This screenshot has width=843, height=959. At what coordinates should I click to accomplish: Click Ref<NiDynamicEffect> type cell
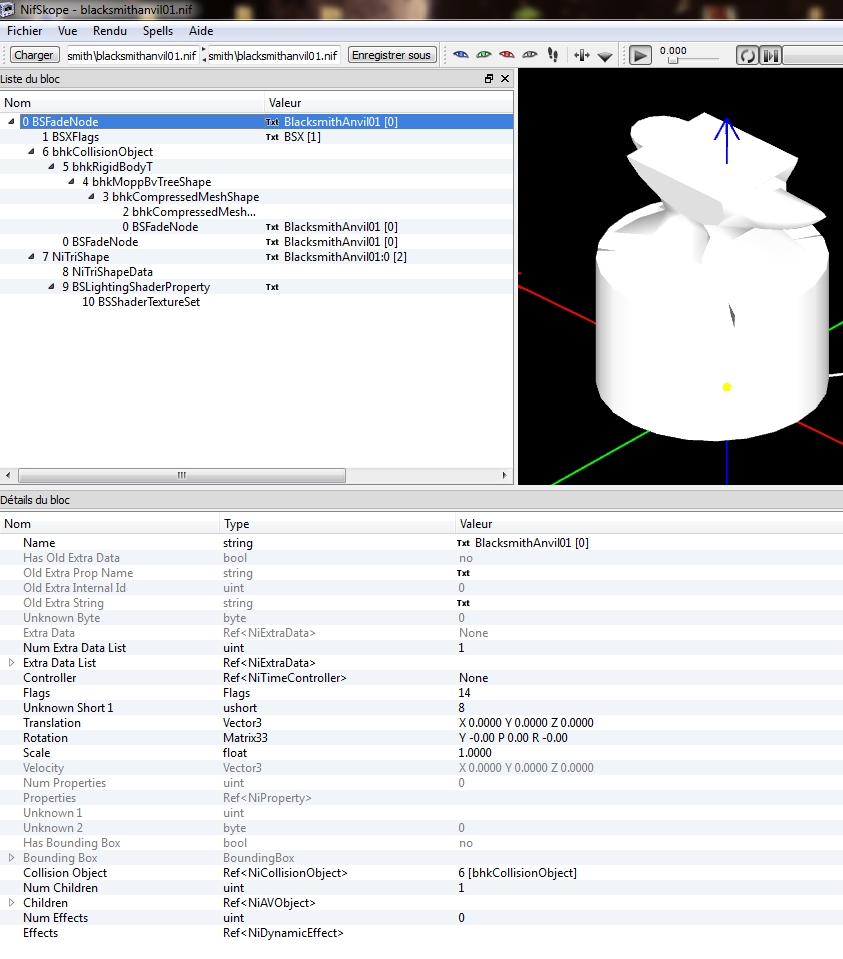pos(283,933)
